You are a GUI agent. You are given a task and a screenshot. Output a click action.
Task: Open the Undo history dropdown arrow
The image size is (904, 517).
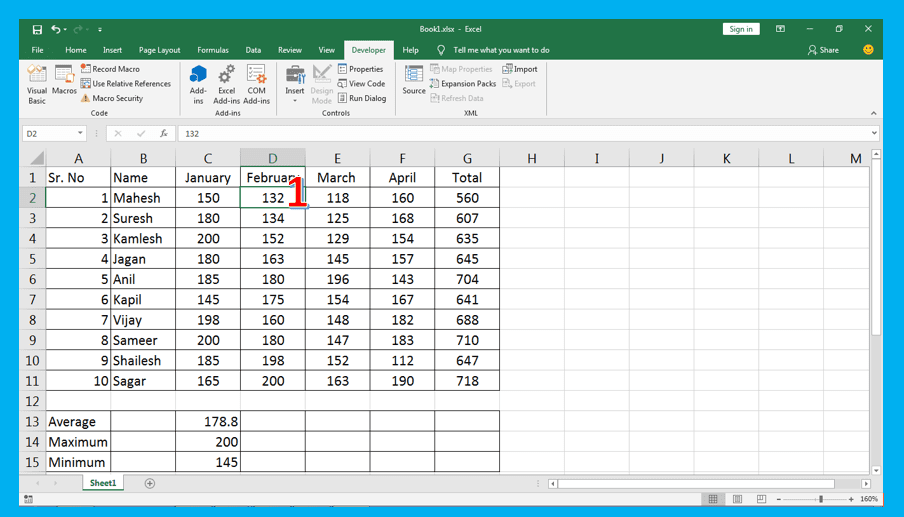pos(65,29)
